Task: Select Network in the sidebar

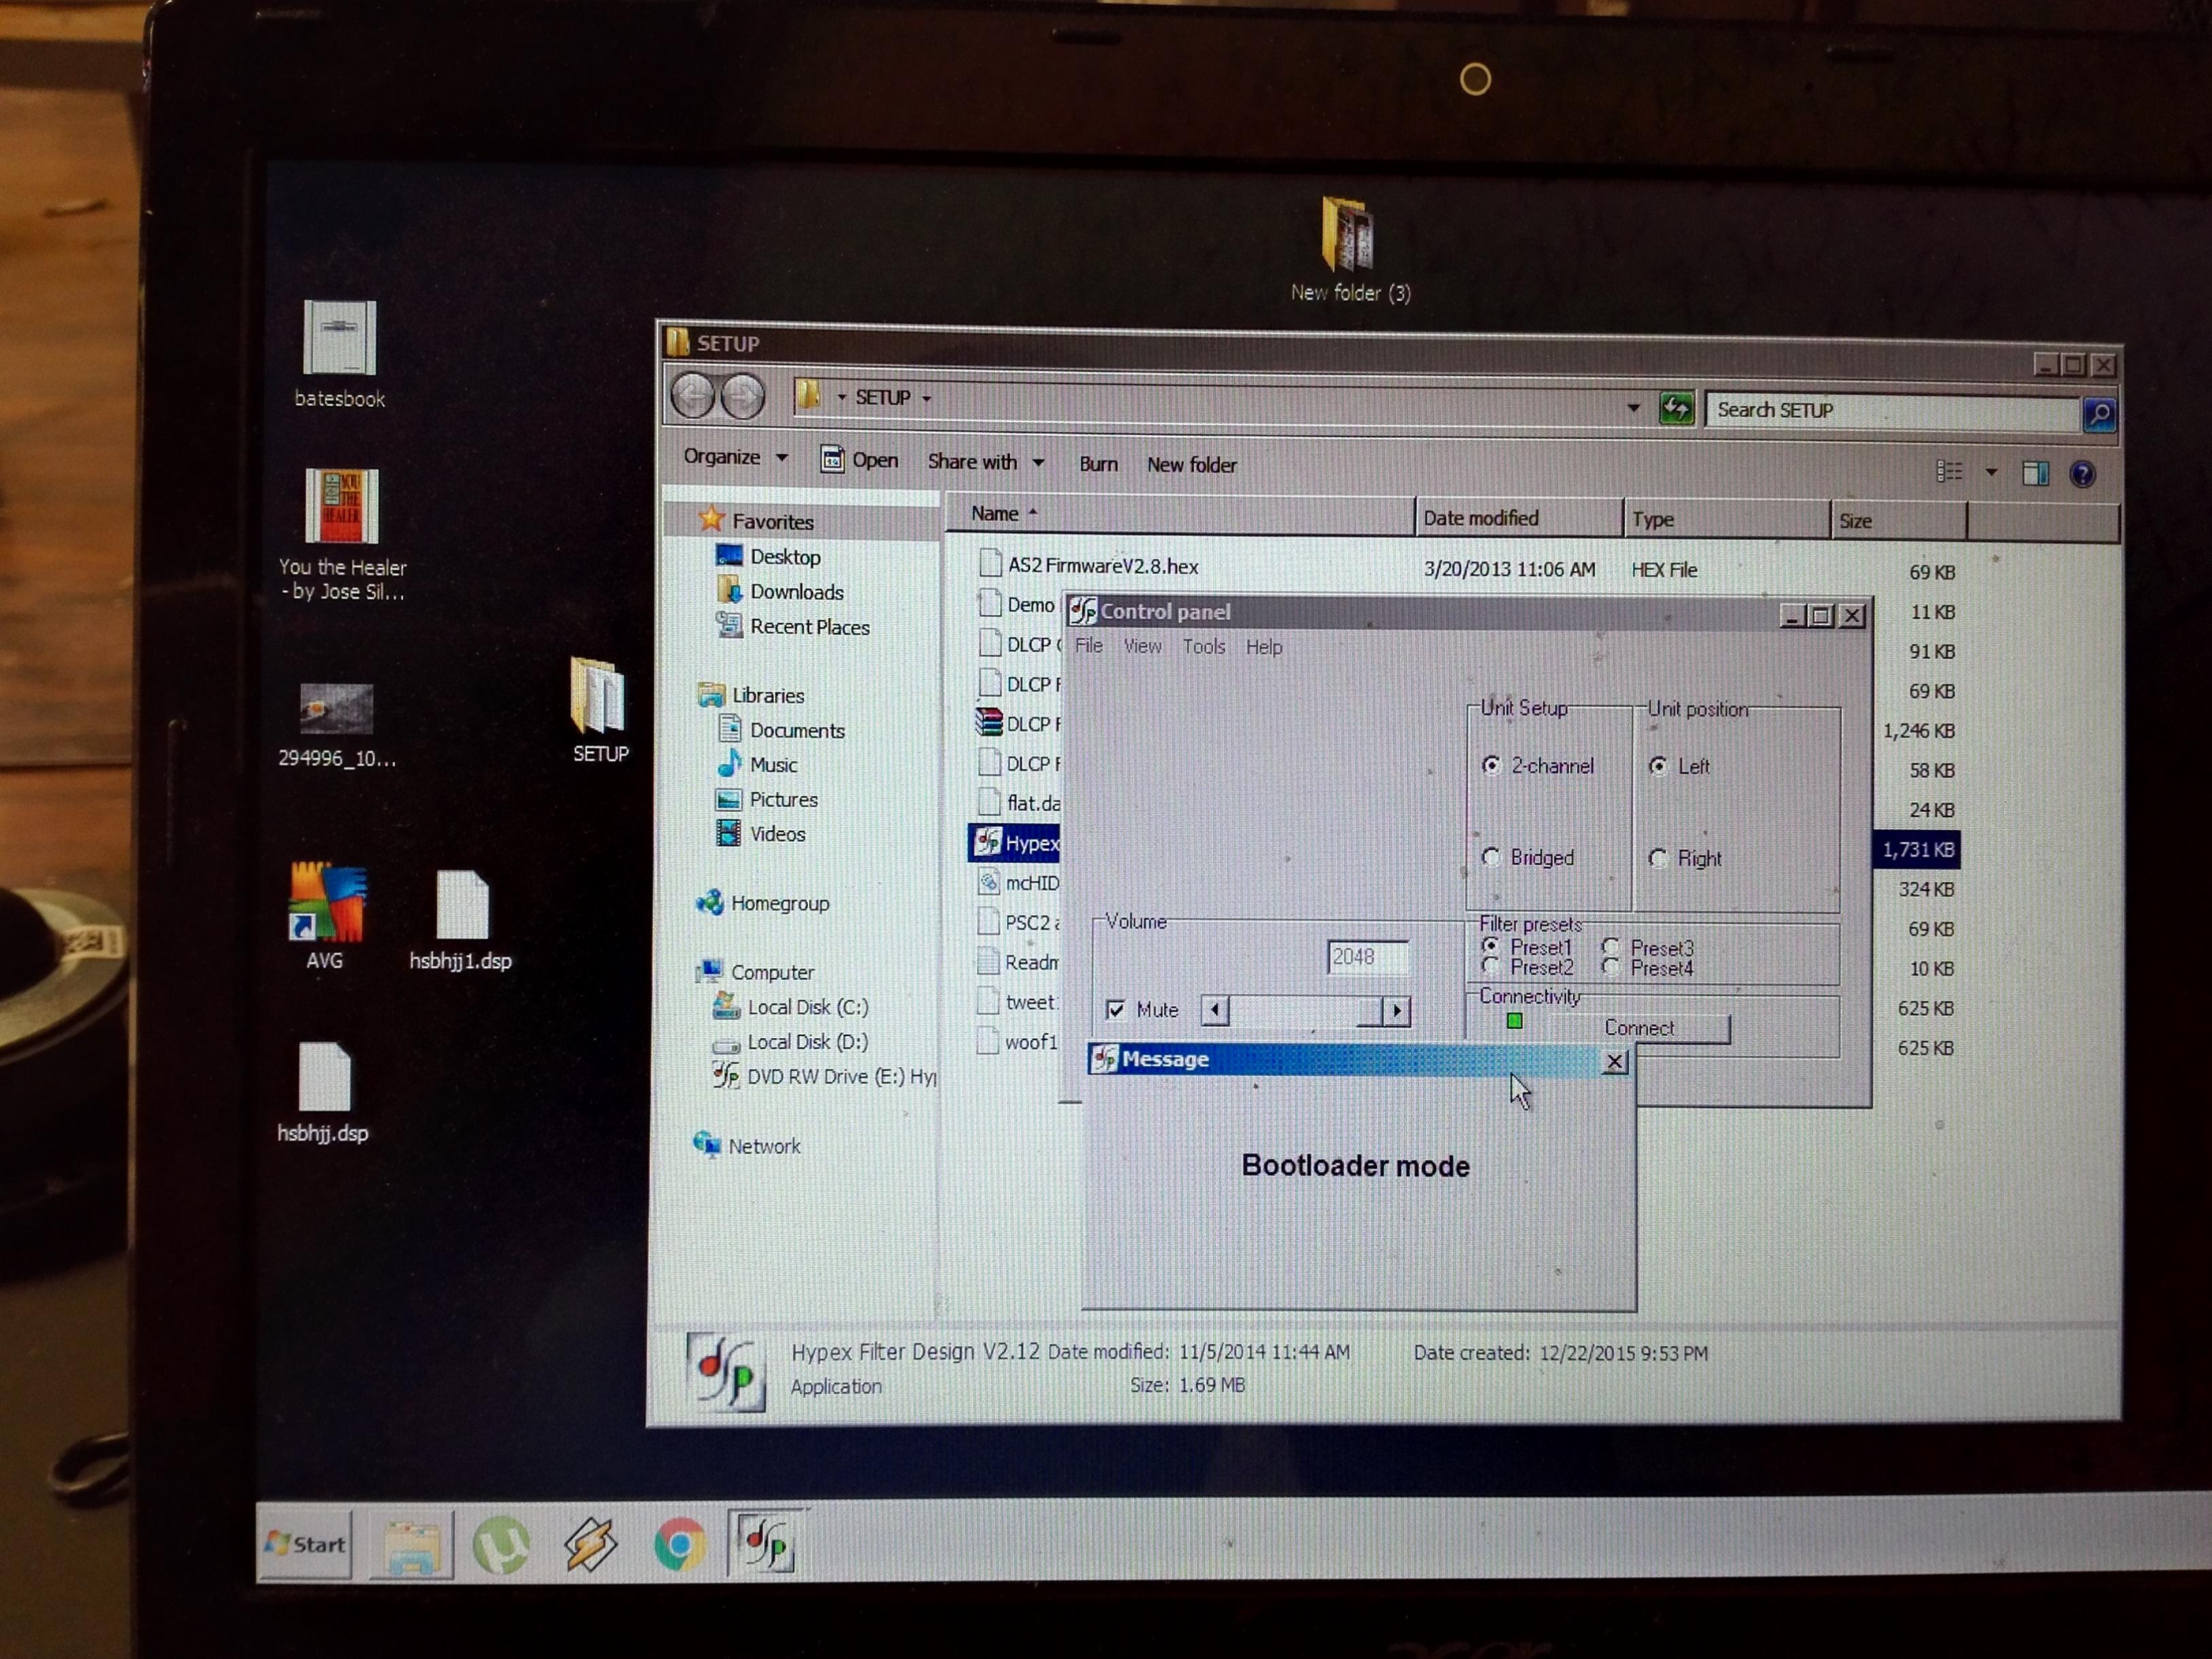Action: [747, 1146]
